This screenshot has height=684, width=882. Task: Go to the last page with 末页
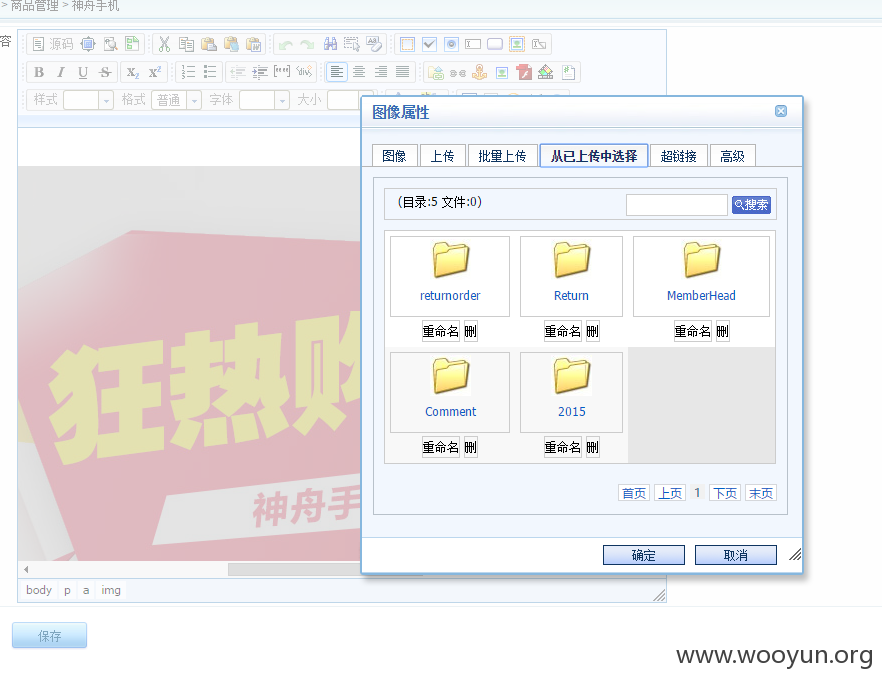point(760,493)
